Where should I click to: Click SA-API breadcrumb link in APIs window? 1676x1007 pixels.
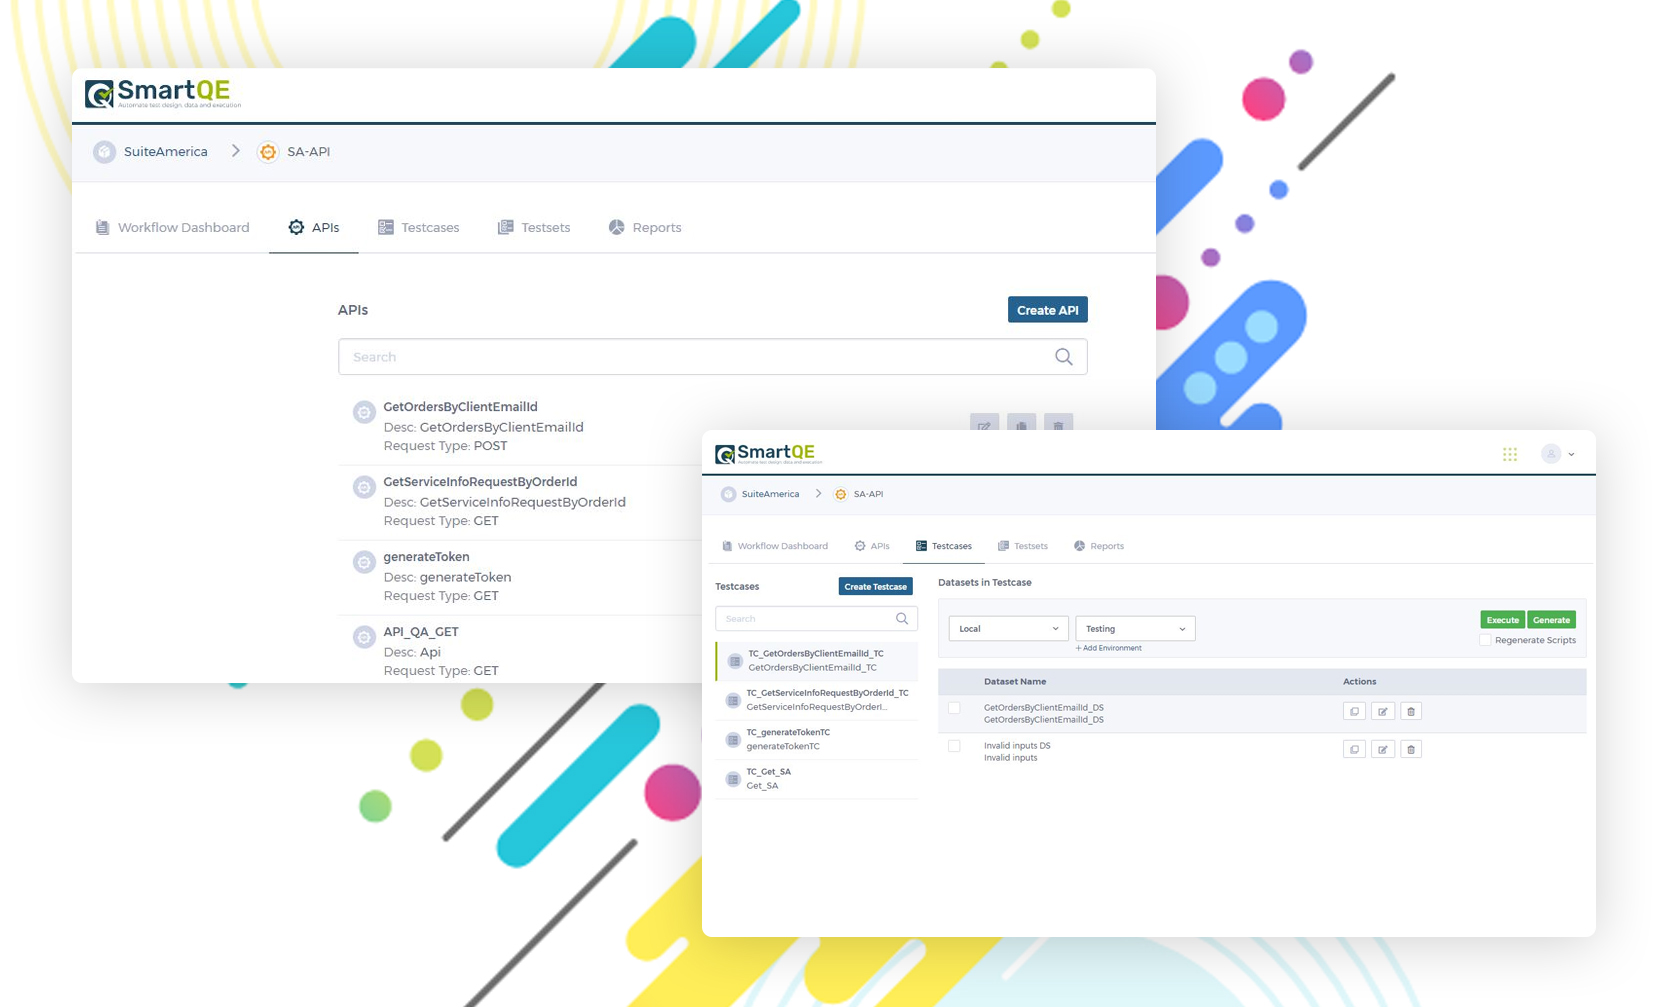click(x=309, y=152)
